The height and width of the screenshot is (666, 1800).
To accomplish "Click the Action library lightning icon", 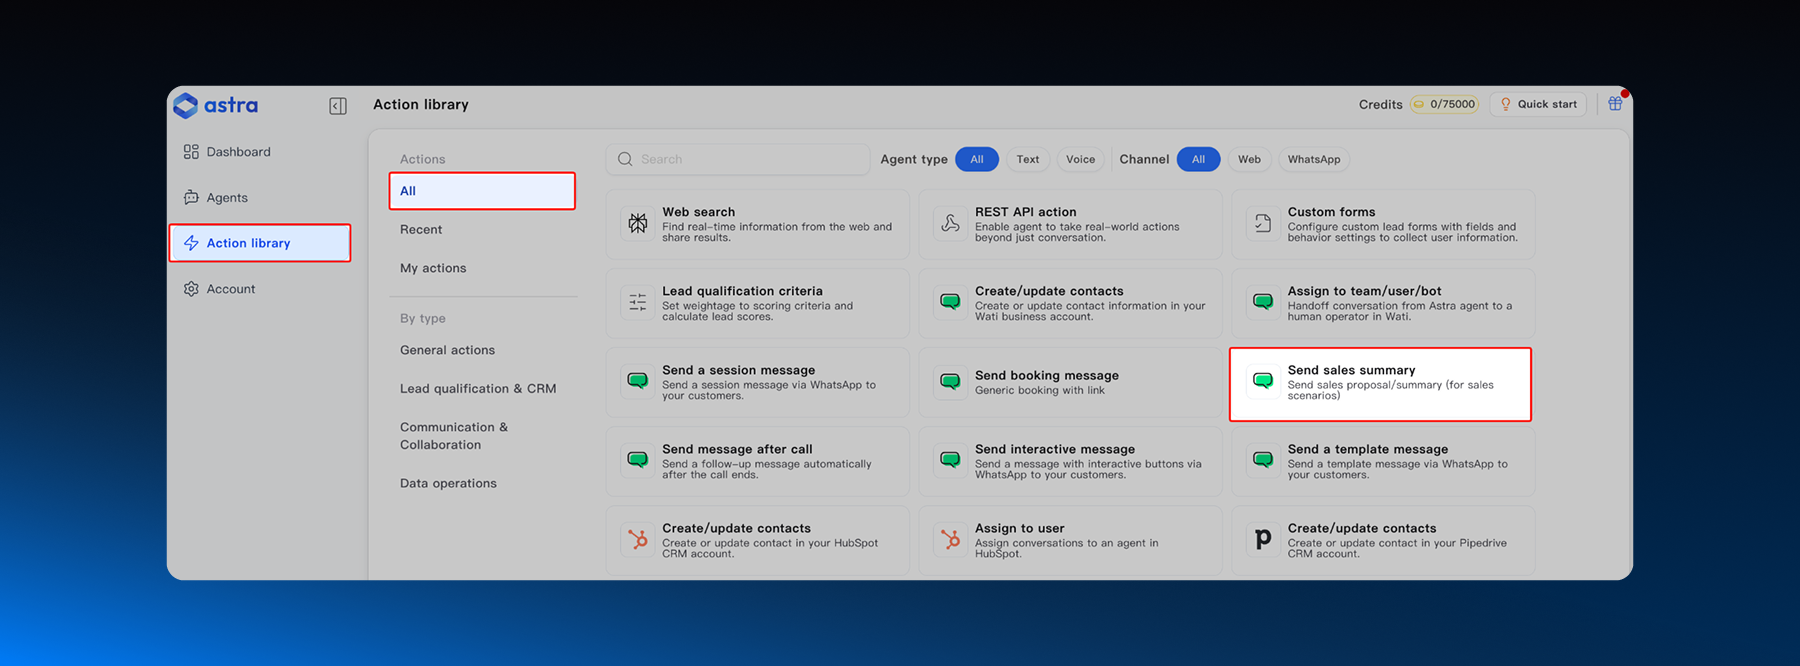I will 191,243.
